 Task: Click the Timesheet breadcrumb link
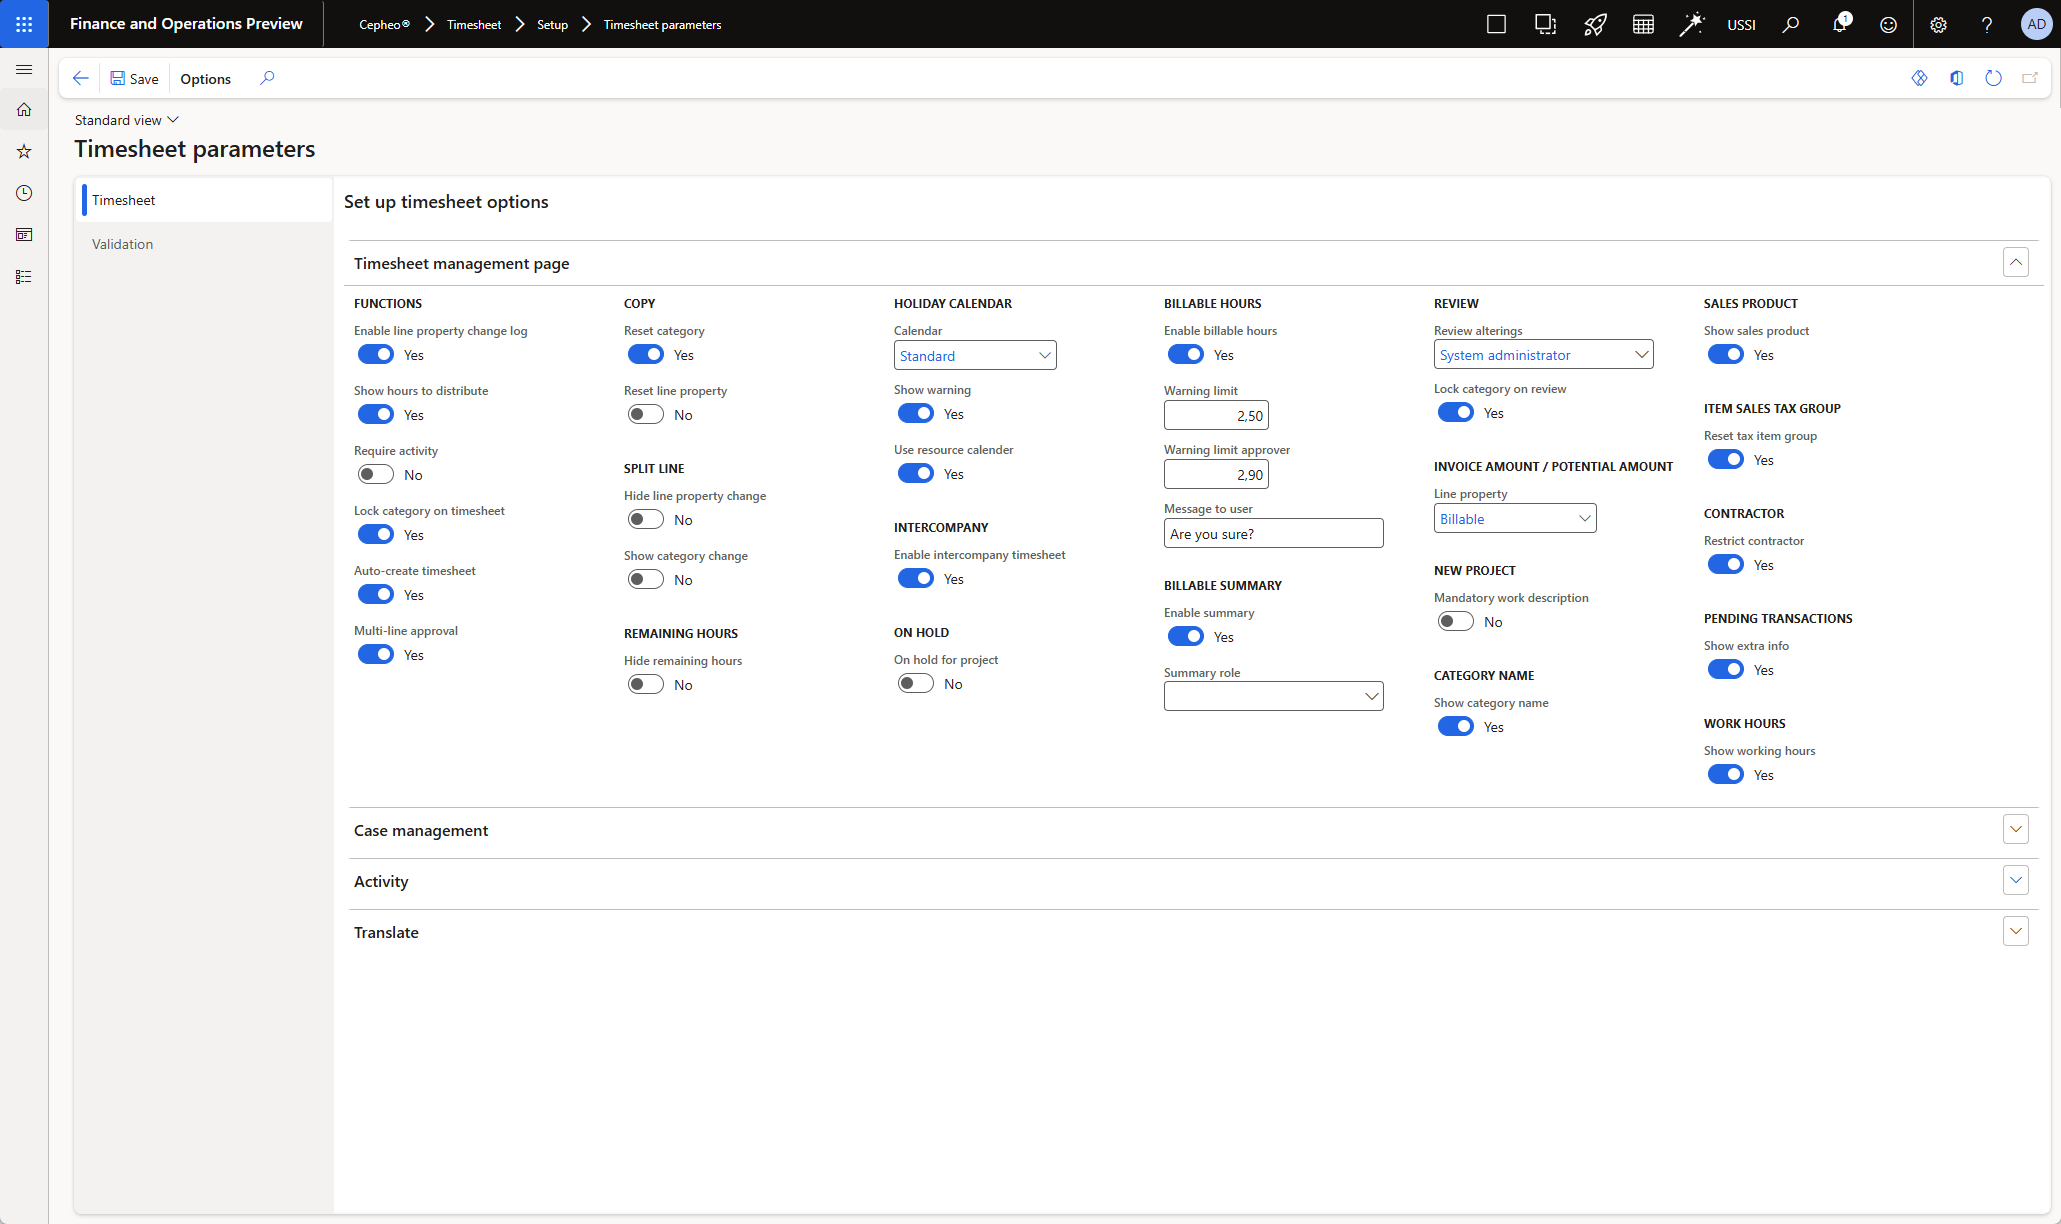[x=474, y=25]
